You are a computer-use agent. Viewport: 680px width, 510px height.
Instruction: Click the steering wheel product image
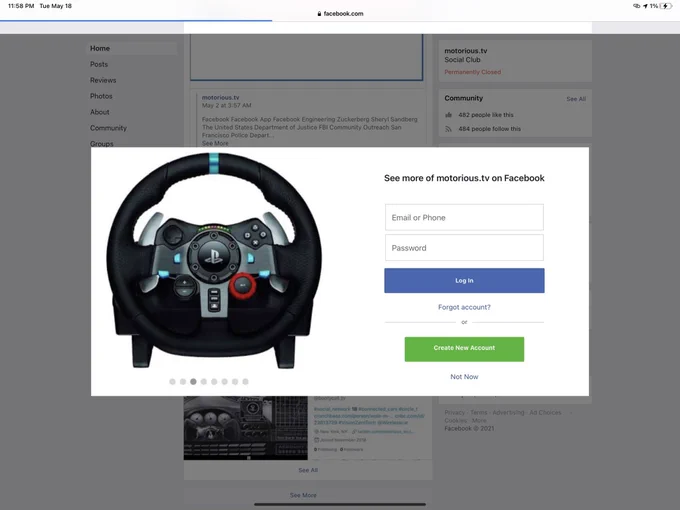213,260
